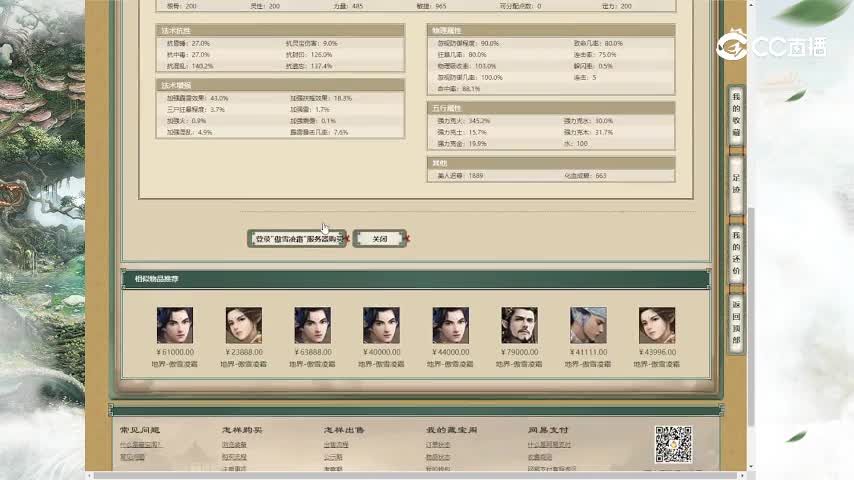This screenshot has width=854, height=480.
Task: Open 我的收藏 sidebar tab
Action: (736, 114)
